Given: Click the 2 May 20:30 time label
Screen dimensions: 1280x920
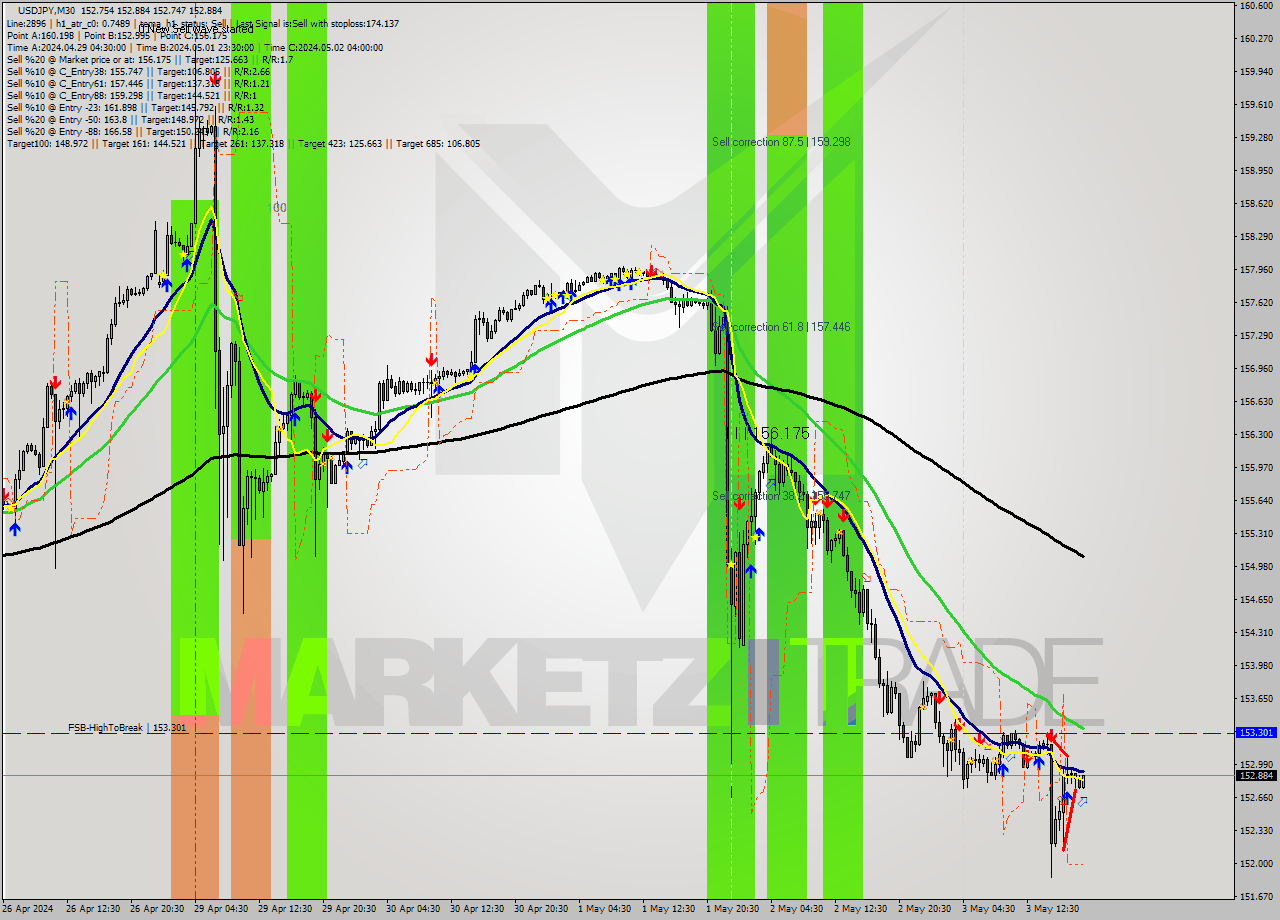Looking at the screenshot, I should (x=926, y=909).
